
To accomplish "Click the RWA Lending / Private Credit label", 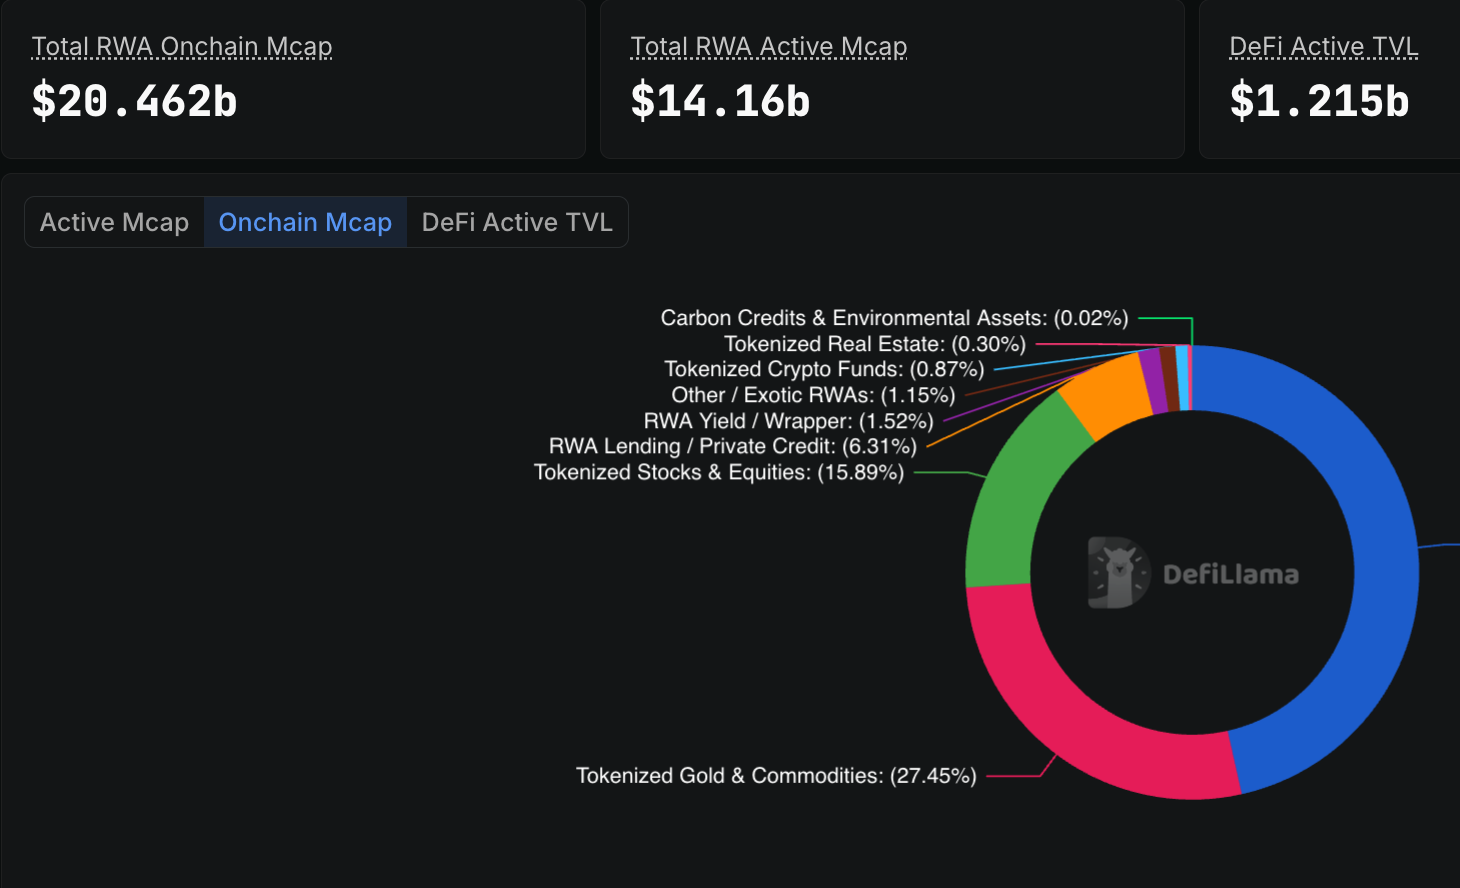I will [733, 446].
